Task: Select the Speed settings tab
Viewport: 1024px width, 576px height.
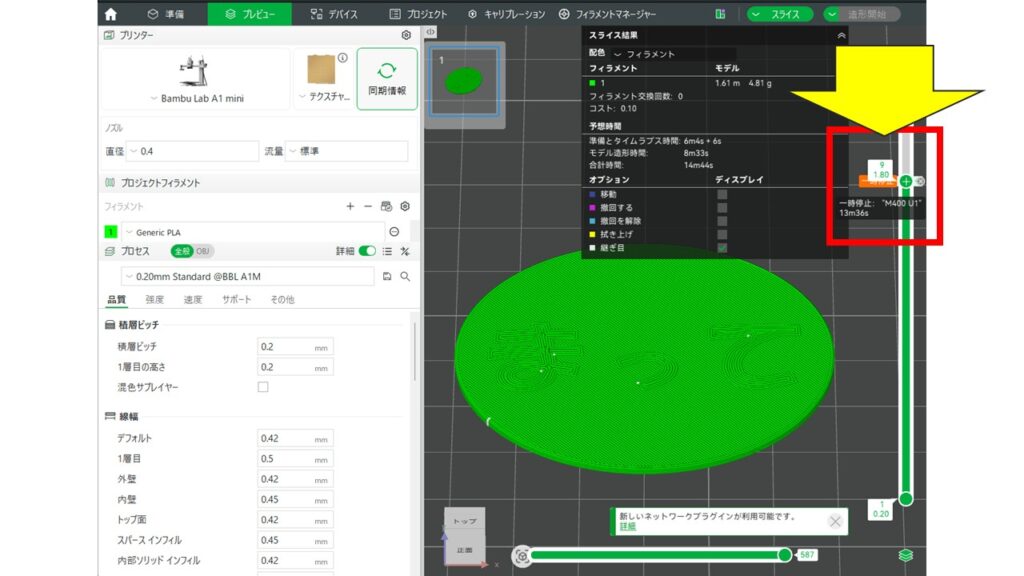Action: [x=193, y=299]
